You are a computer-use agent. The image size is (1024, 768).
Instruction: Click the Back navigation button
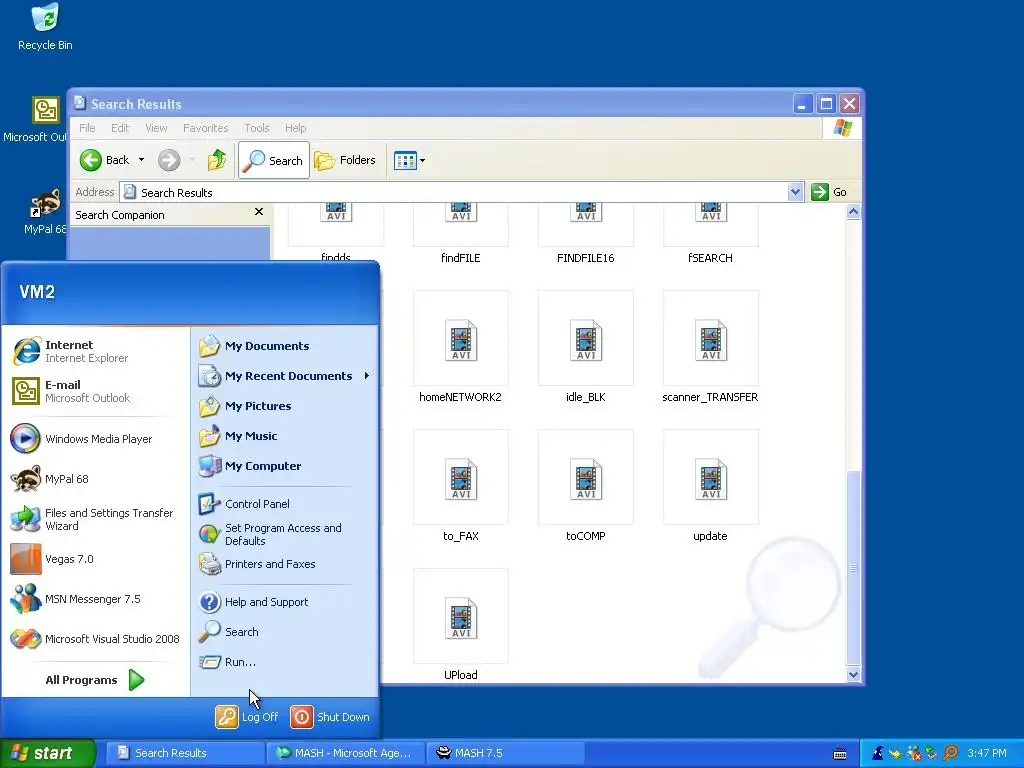click(104, 160)
